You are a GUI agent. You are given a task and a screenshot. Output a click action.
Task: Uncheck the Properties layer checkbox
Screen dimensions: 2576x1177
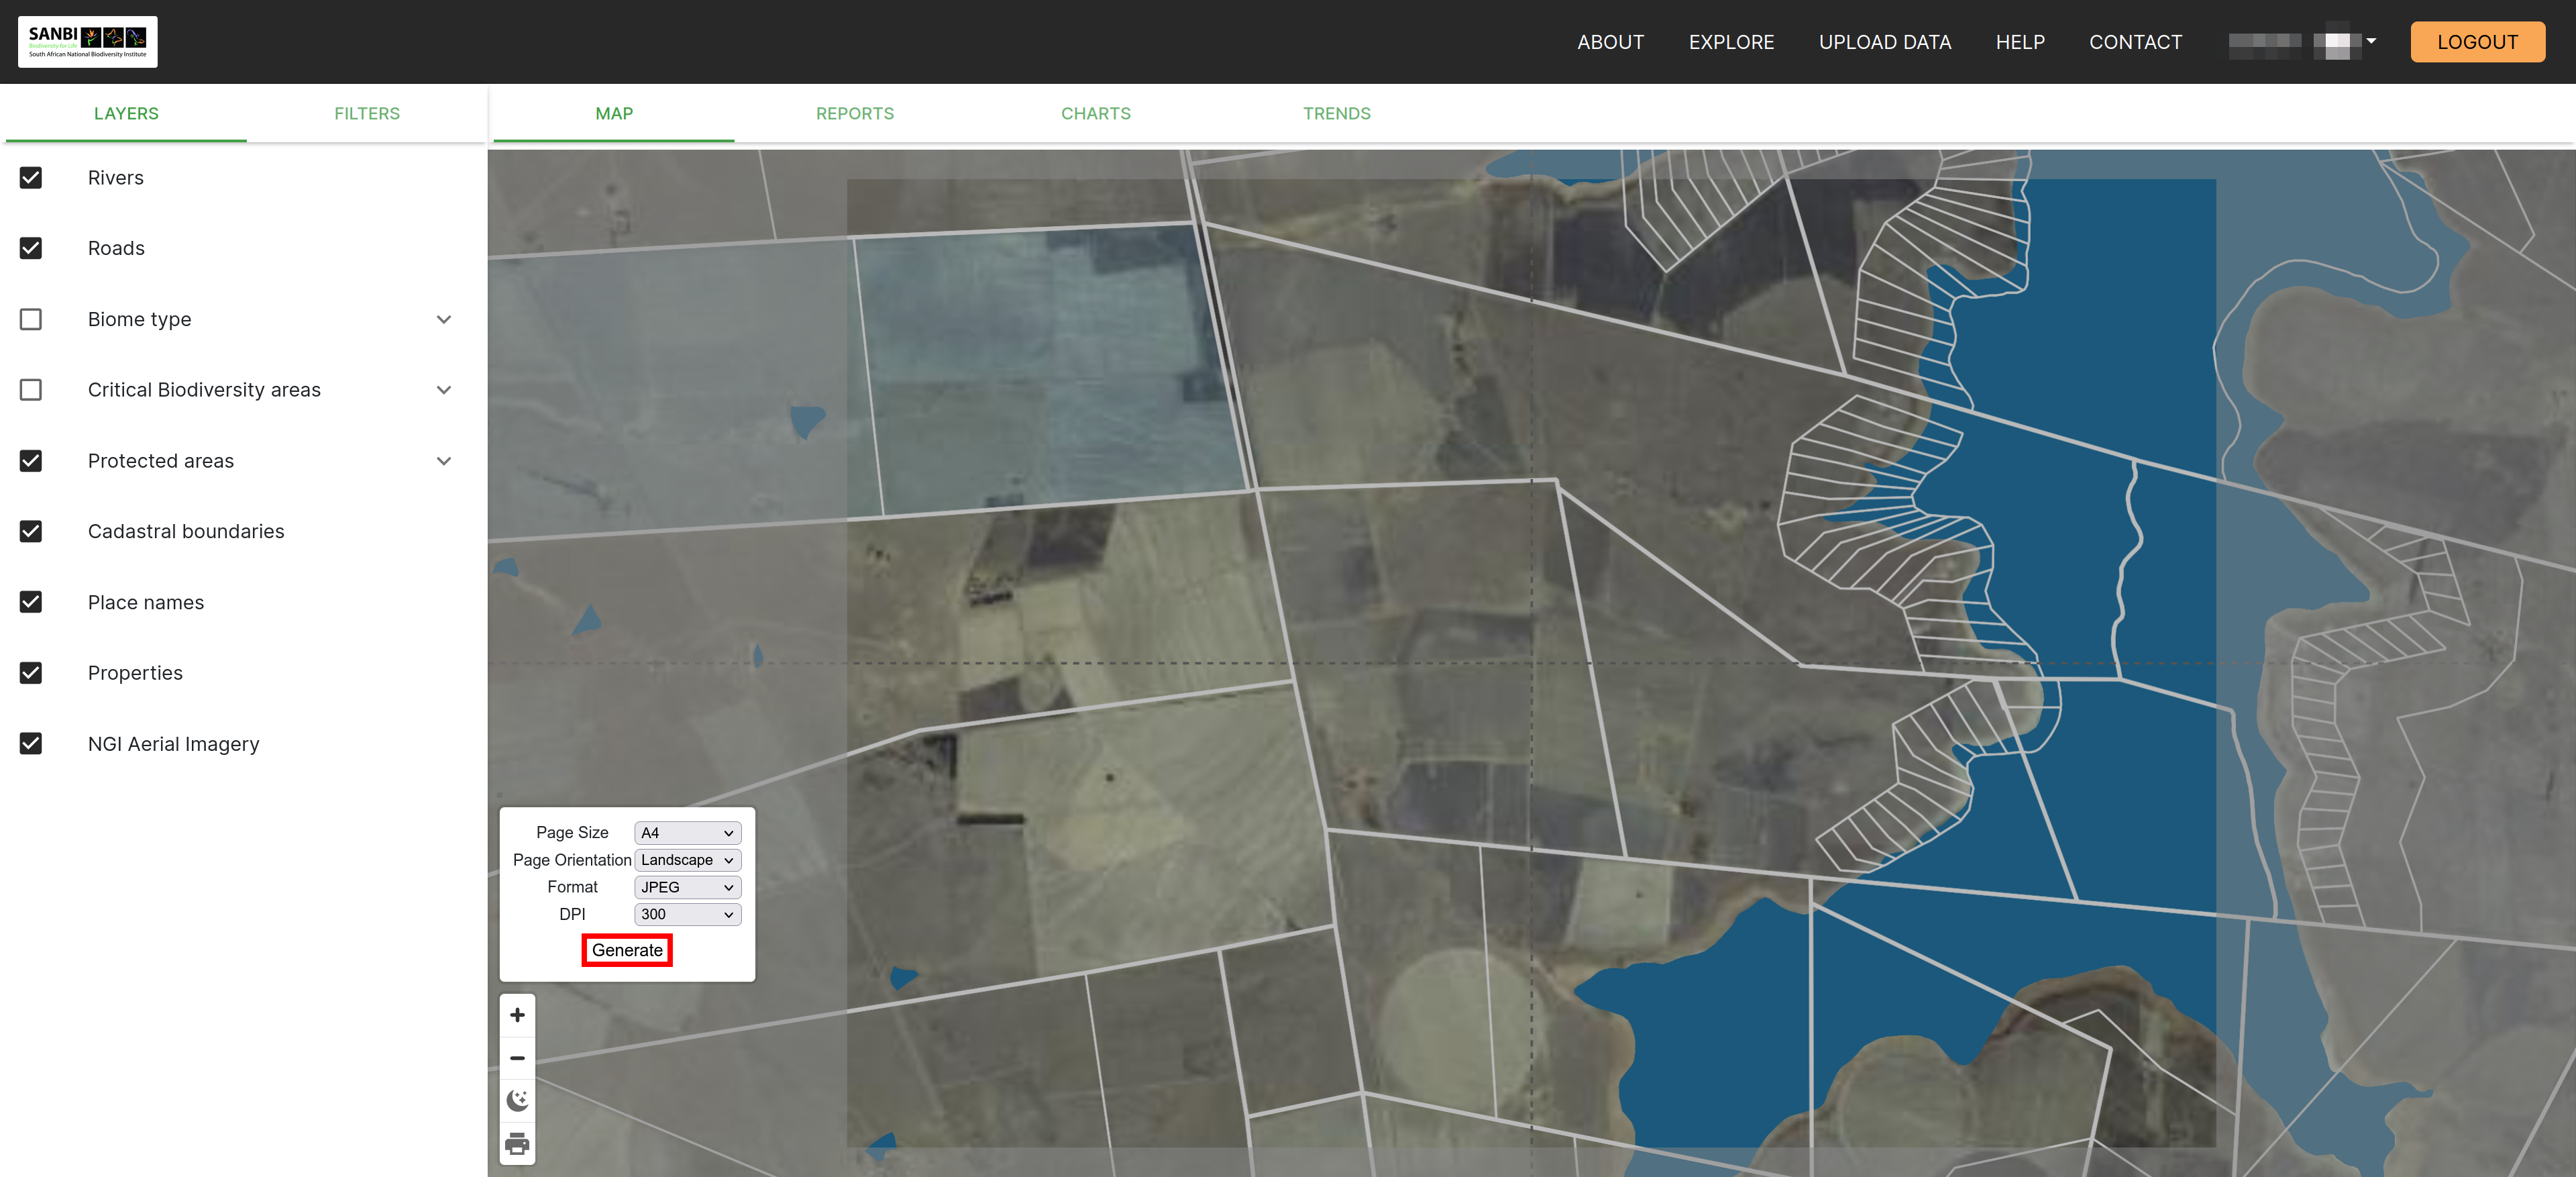(31, 673)
